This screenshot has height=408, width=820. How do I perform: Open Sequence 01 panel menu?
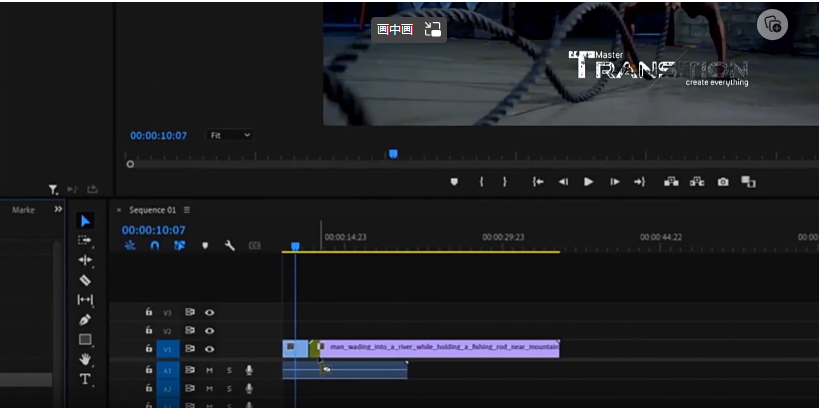click(x=187, y=210)
